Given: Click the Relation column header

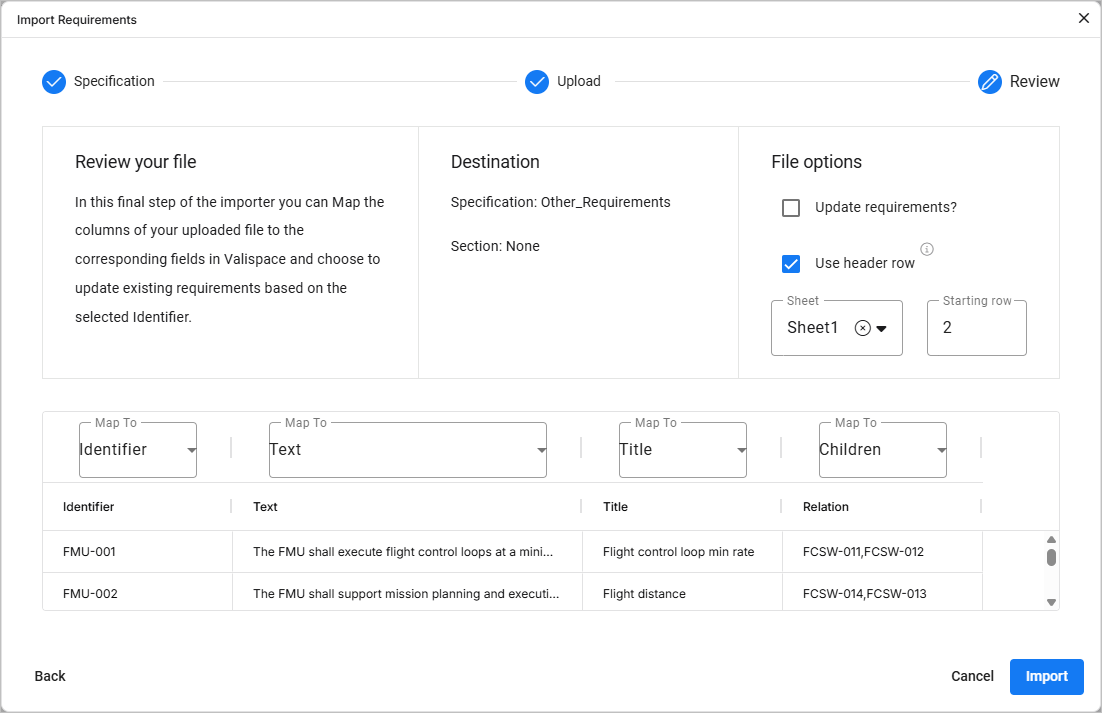Looking at the screenshot, I should pyautogui.click(x=826, y=507).
